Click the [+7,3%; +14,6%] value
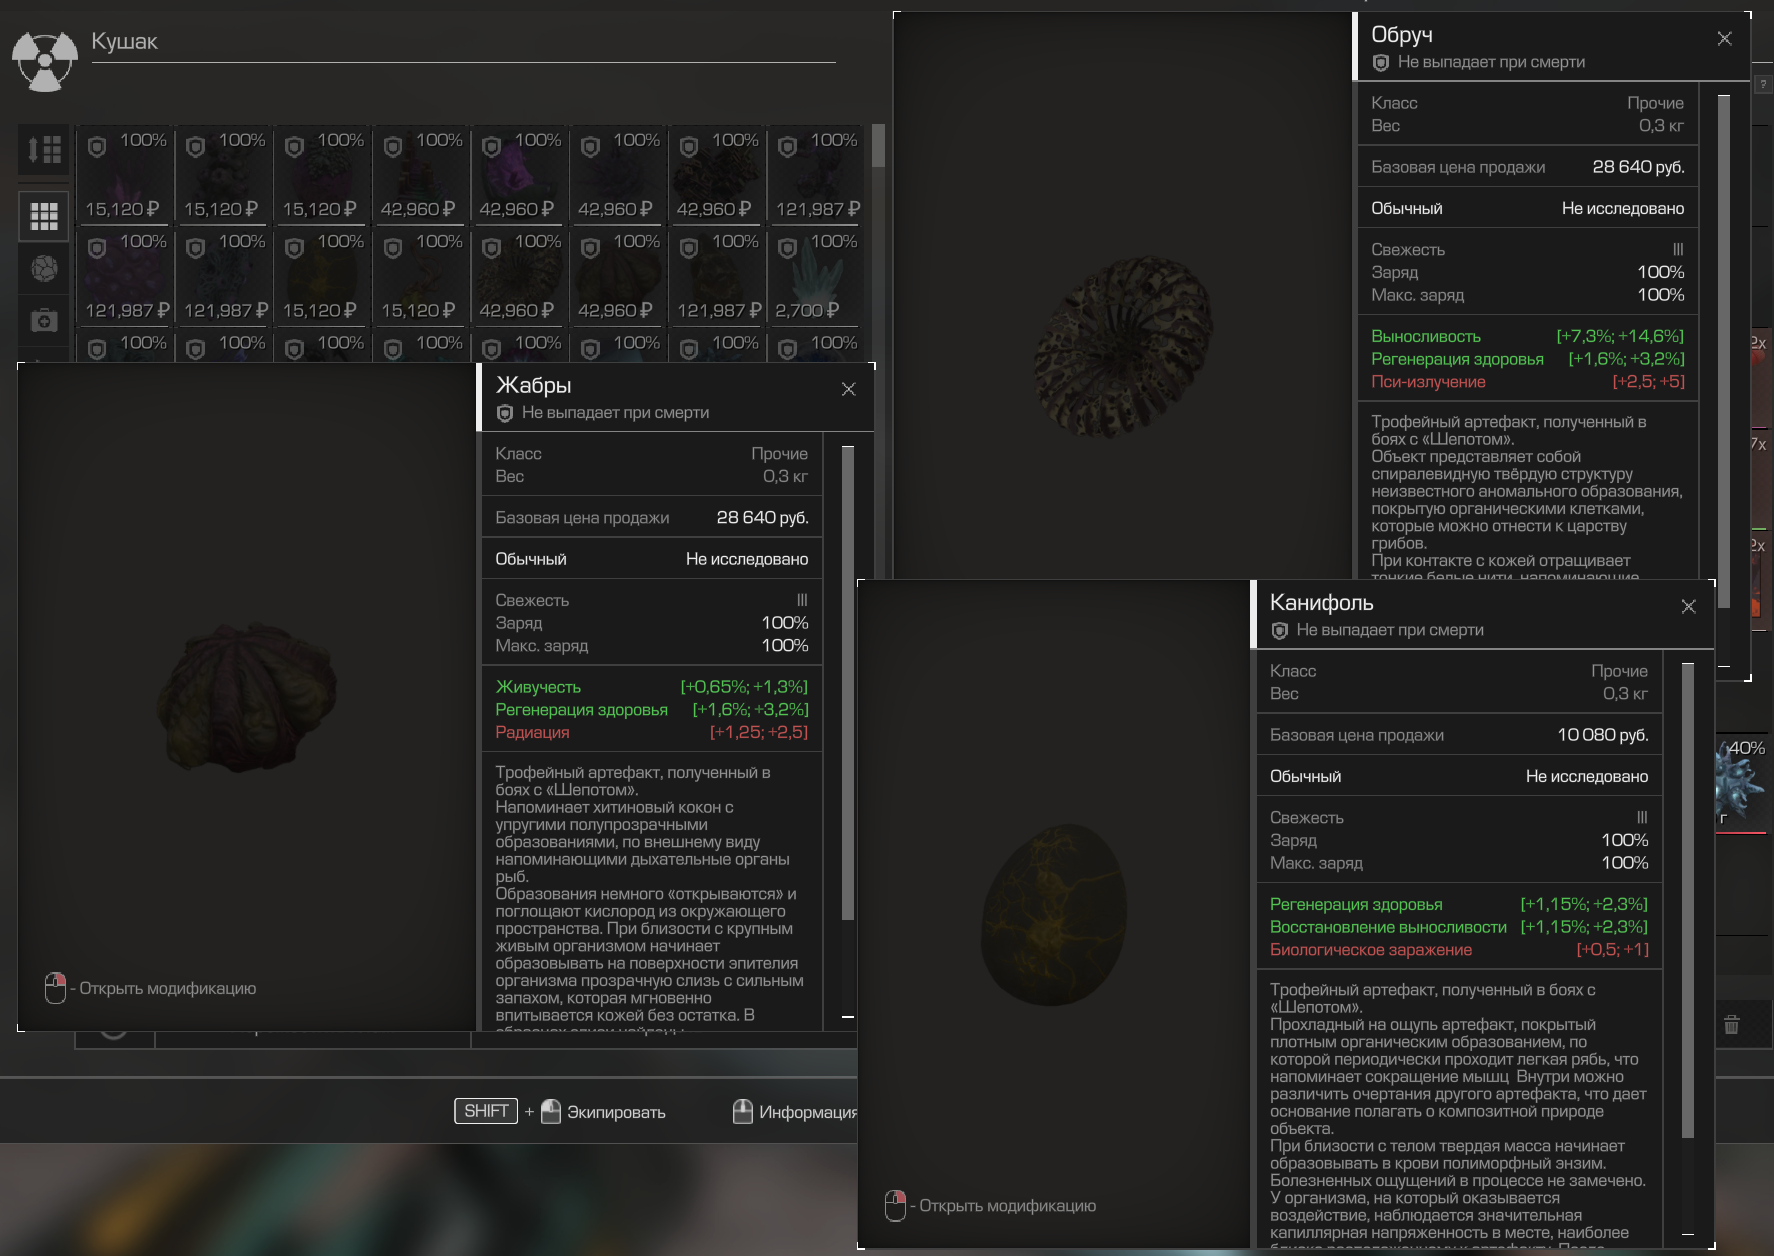The image size is (1774, 1256). click(x=1620, y=336)
